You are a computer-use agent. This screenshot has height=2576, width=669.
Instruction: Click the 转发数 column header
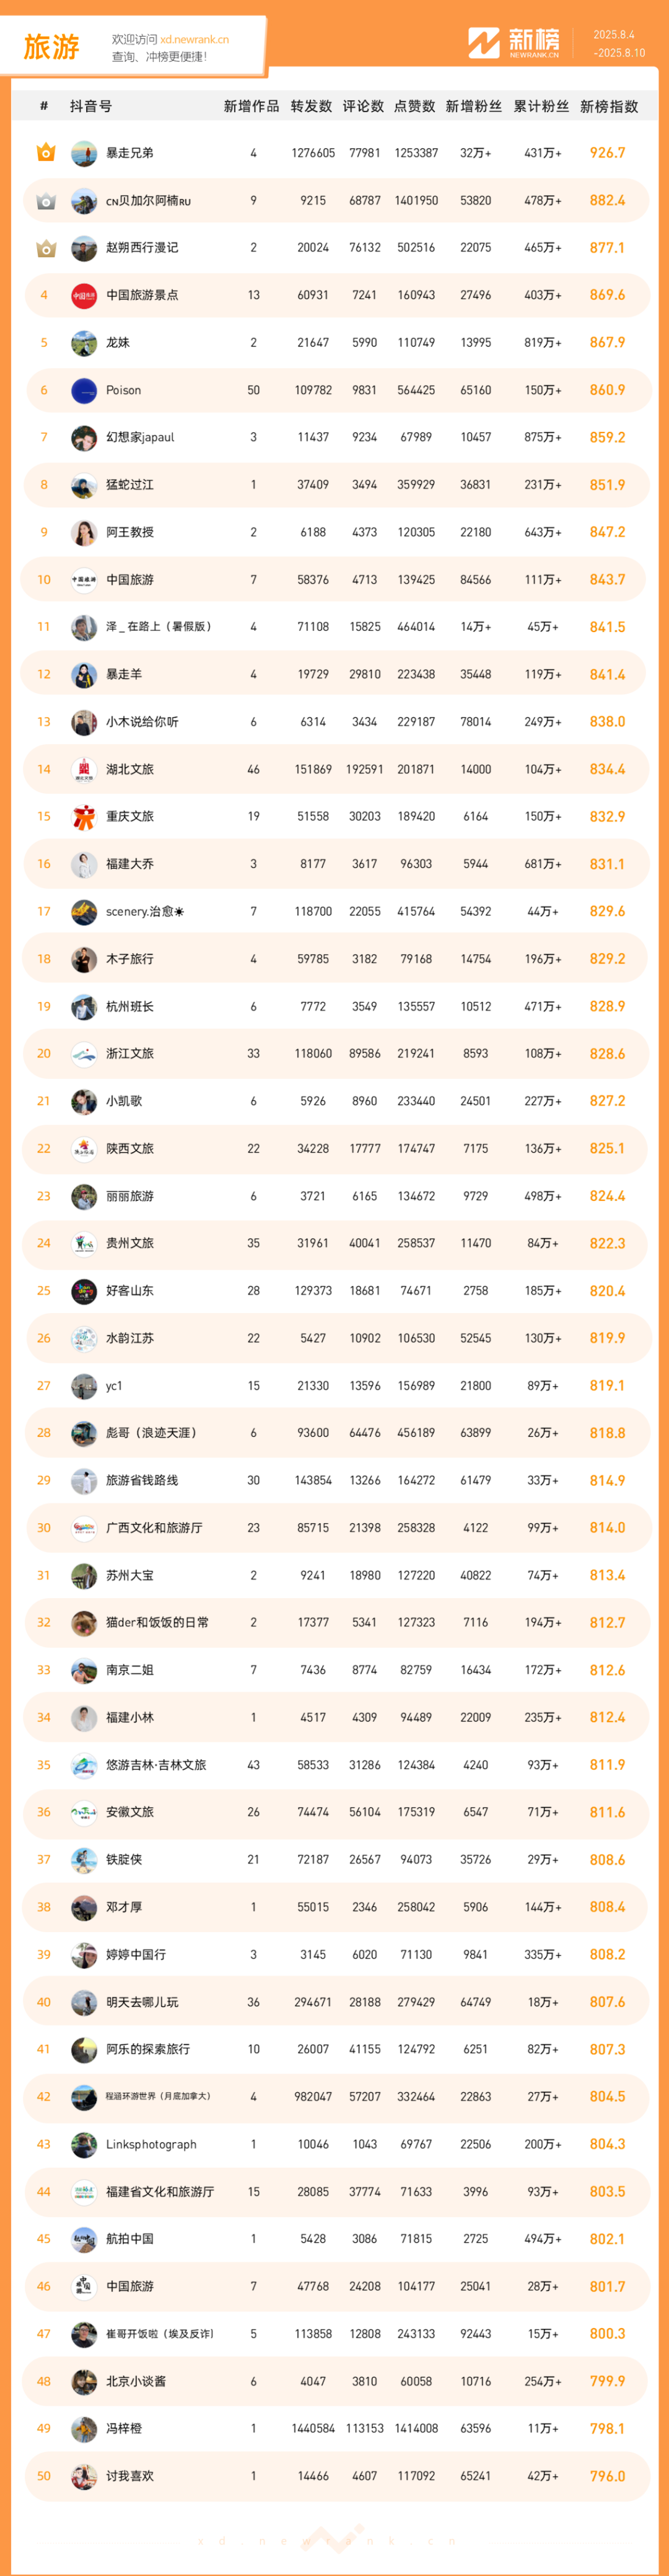click(311, 106)
